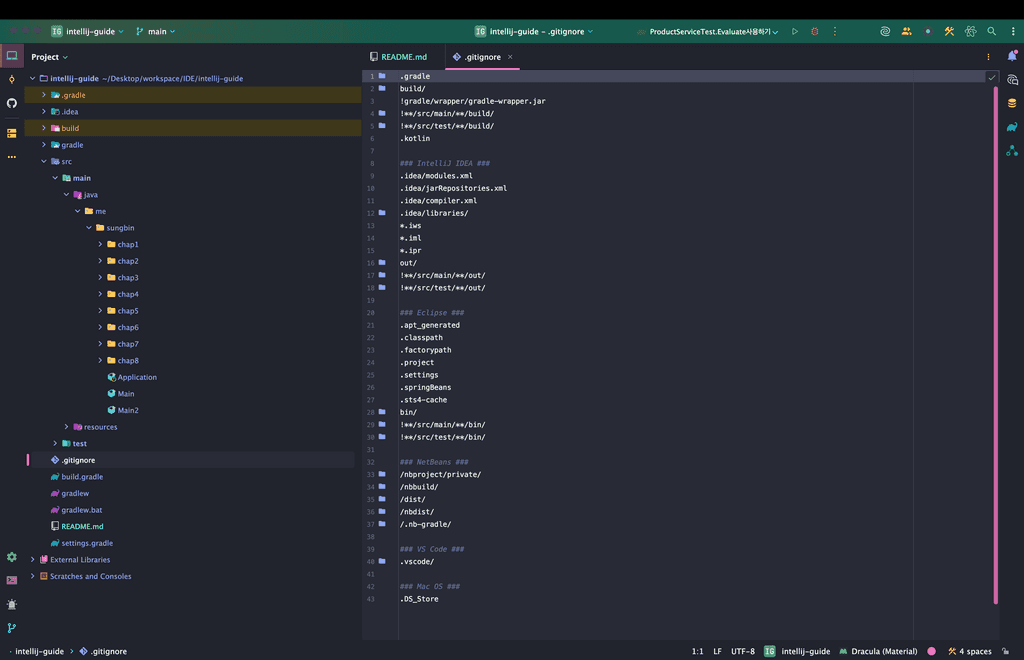1024x660 pixels.
Task: Open Notifications bell in right sidebar
Action: tap(1012, 57)
